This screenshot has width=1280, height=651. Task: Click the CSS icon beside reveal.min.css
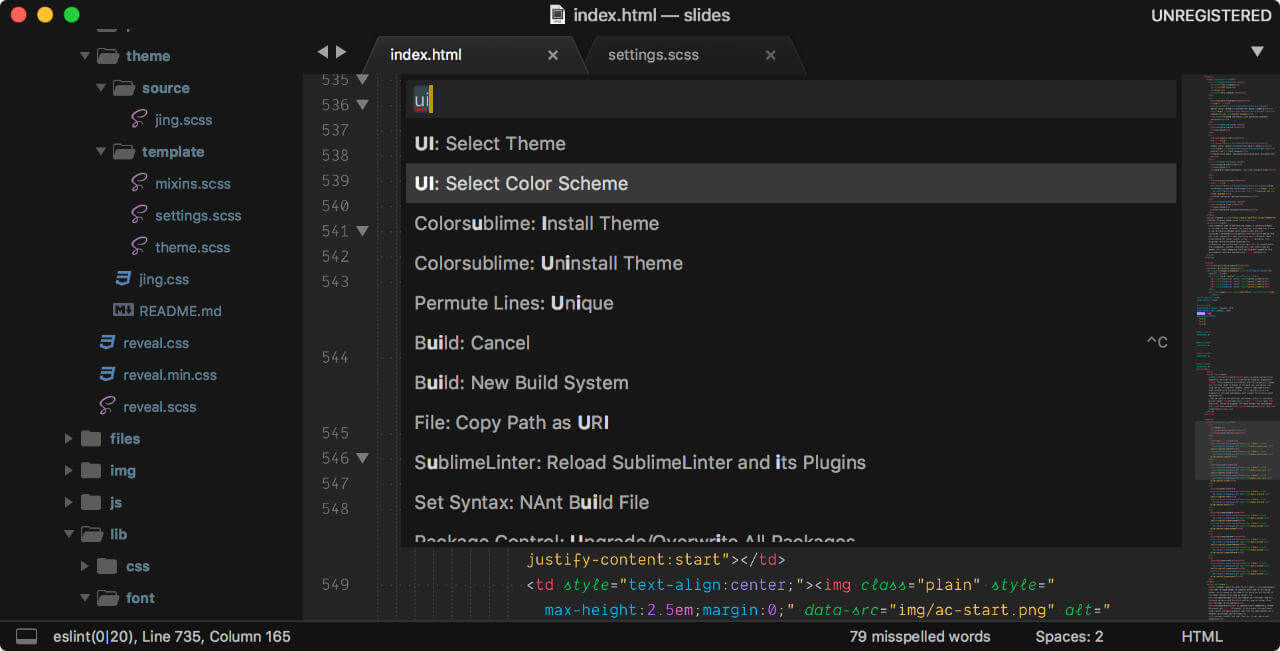tap(109, 375)
